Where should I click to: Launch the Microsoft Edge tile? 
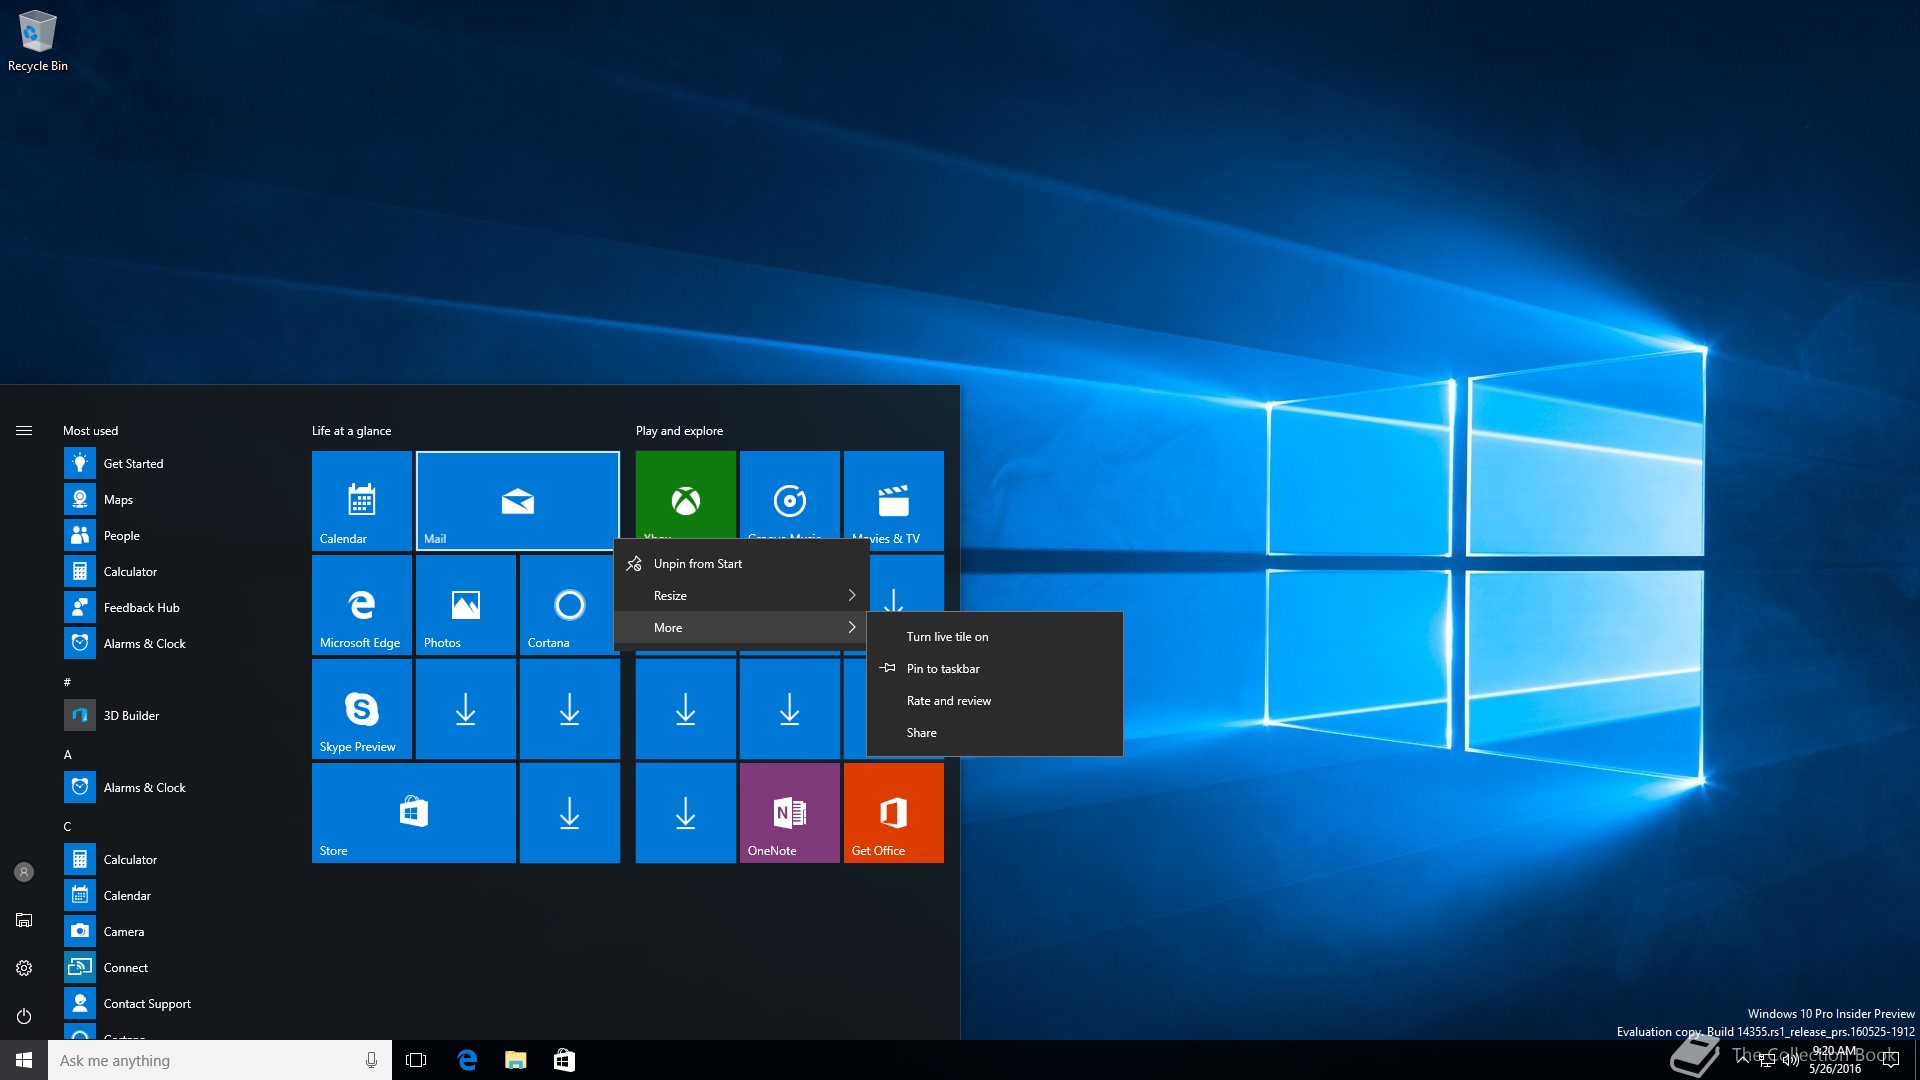pos(361,604)
